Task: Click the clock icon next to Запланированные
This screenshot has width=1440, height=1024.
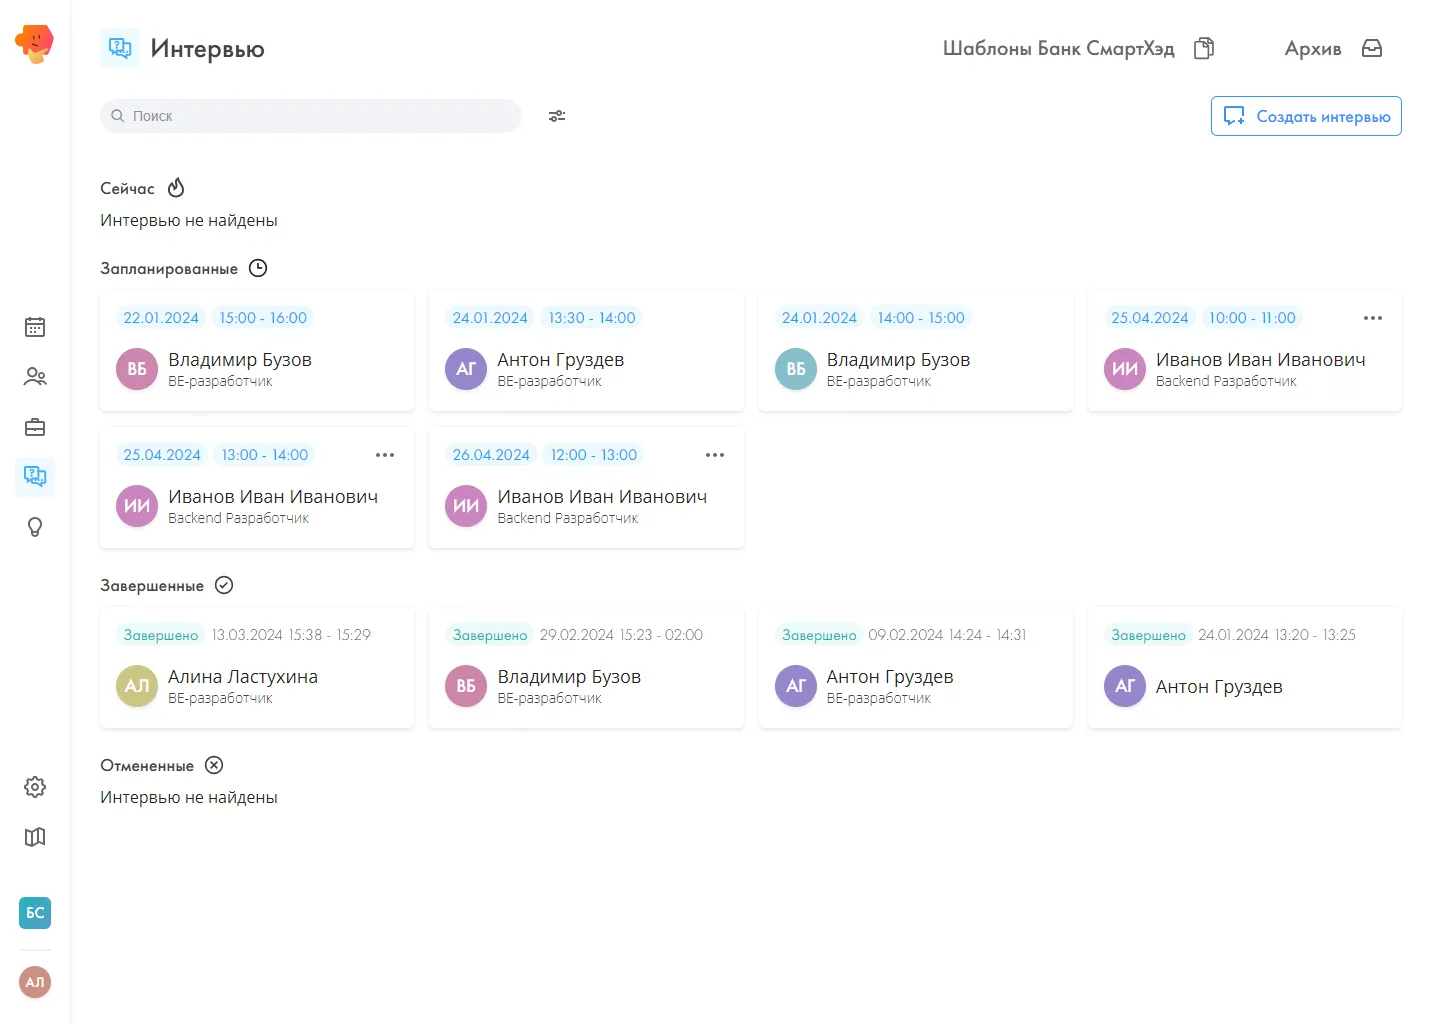Action: pyautogui.click(x=258, y=268)
